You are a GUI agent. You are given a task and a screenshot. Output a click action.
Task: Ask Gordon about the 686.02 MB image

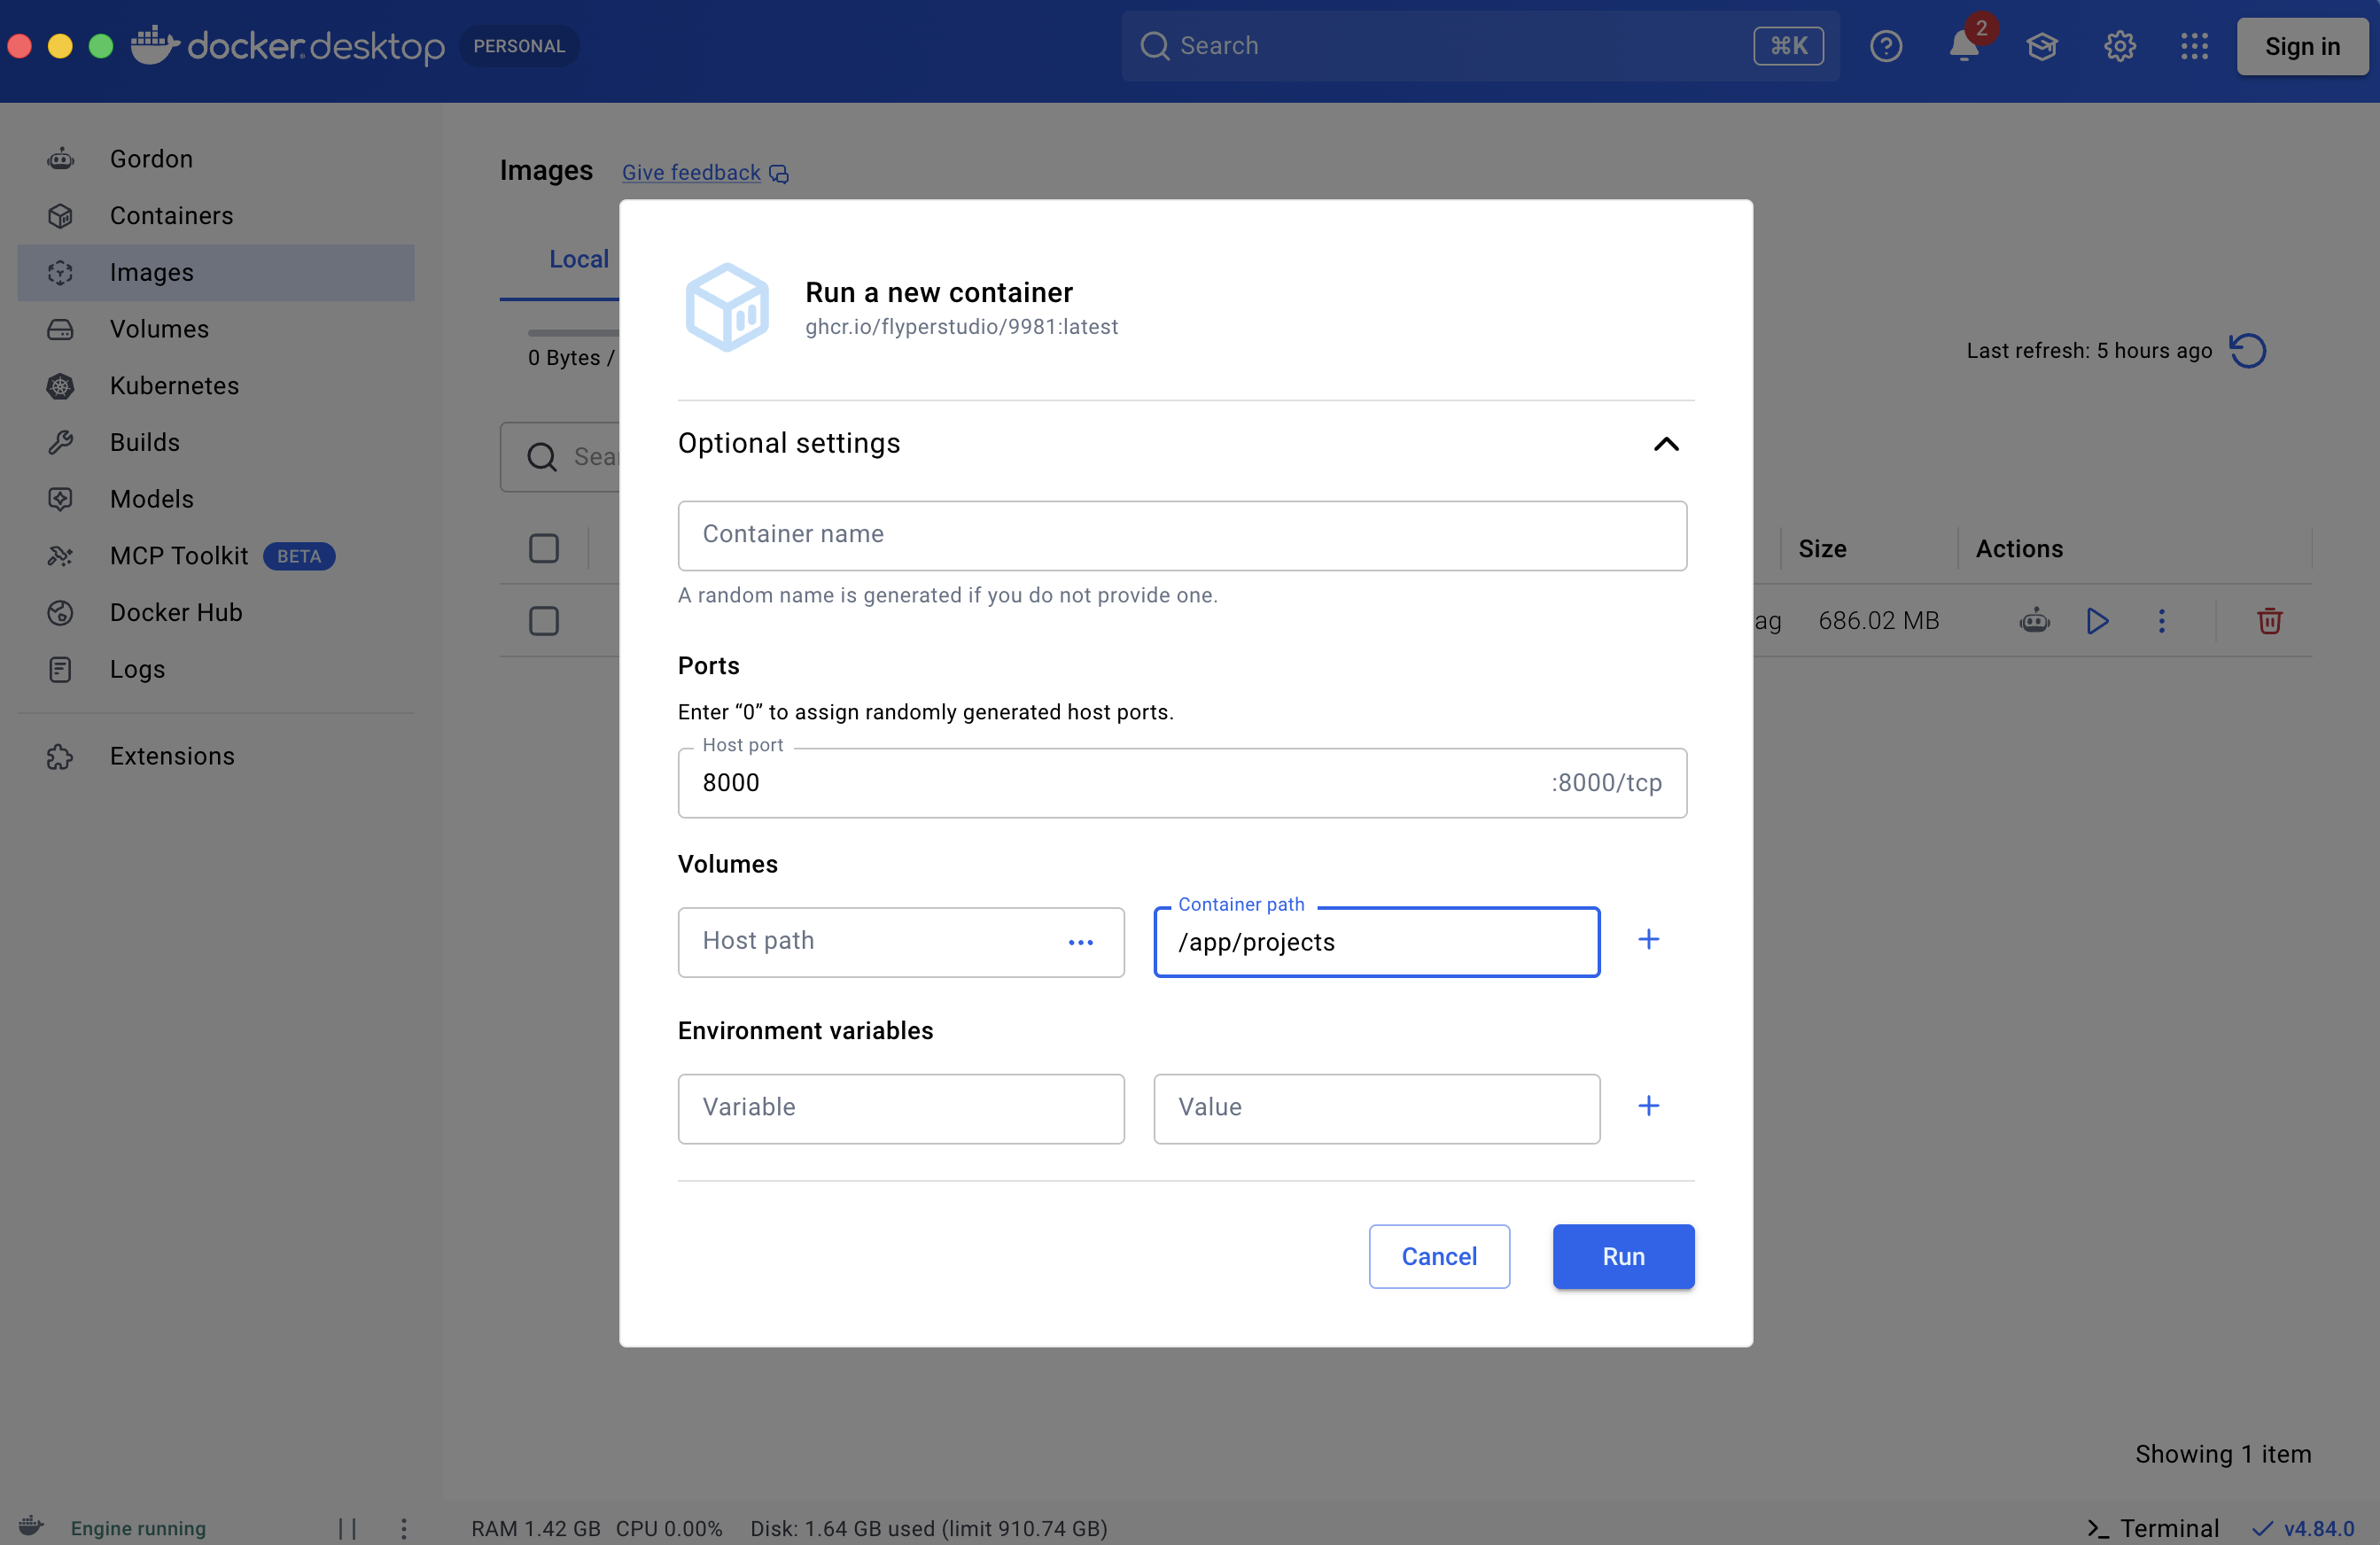(2034, 621)
